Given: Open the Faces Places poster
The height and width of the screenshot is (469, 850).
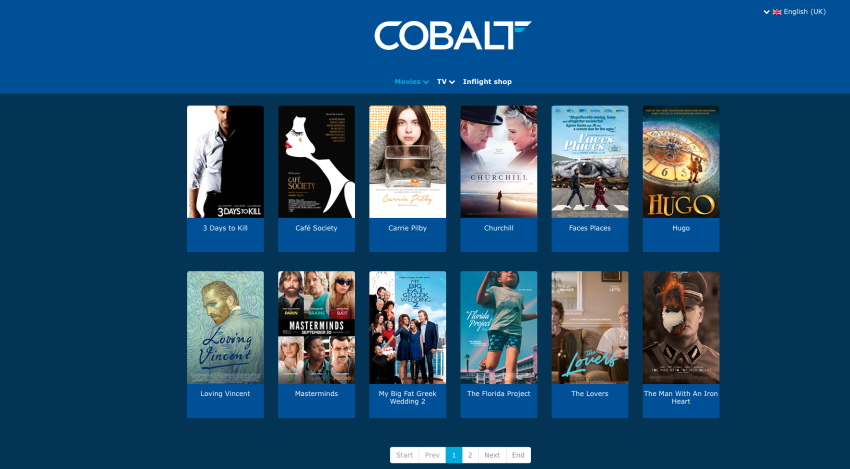Looking at the screenshot, I should pos(590,162).
